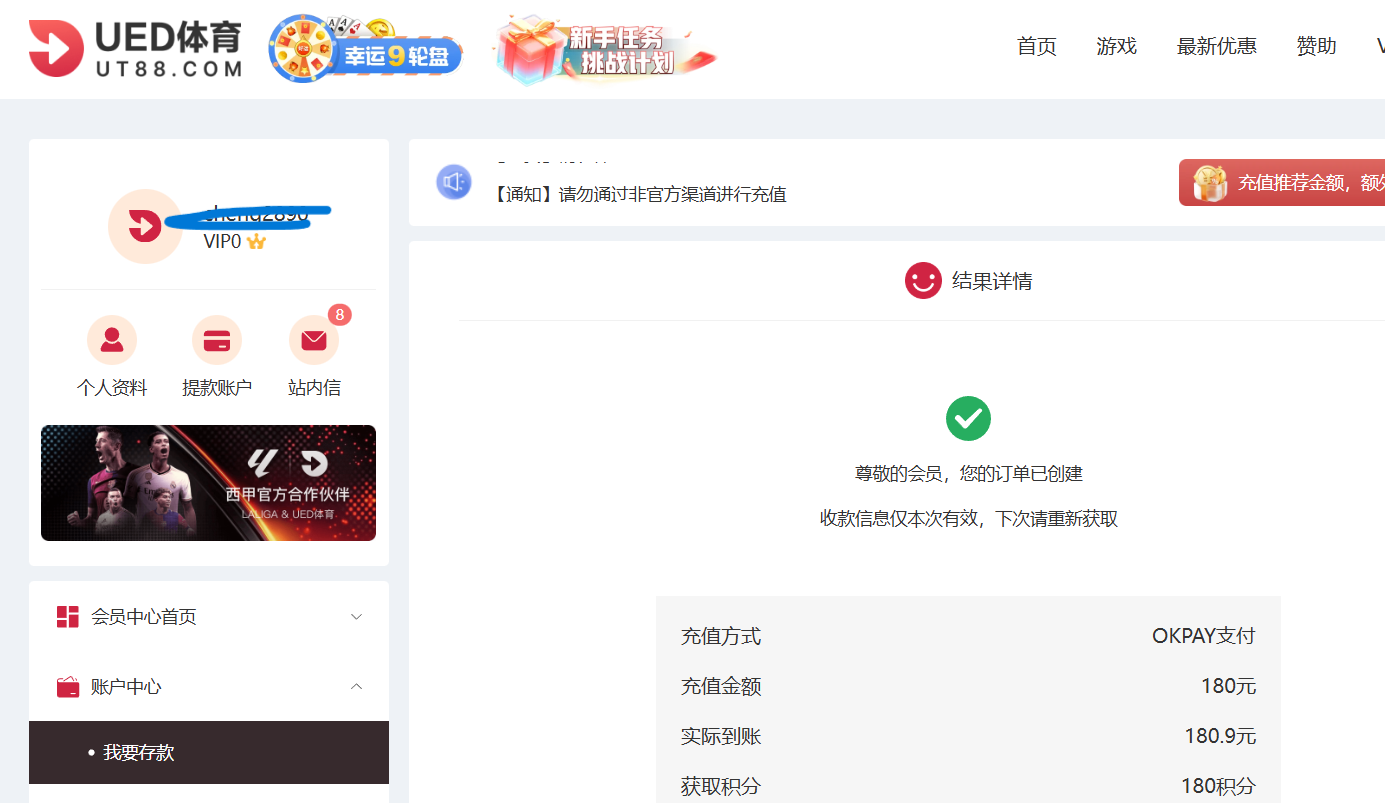Open 赞助 in top navigation
Image resolution: width=1385 pixels, height=803 pixels.
click(1316, 46)
